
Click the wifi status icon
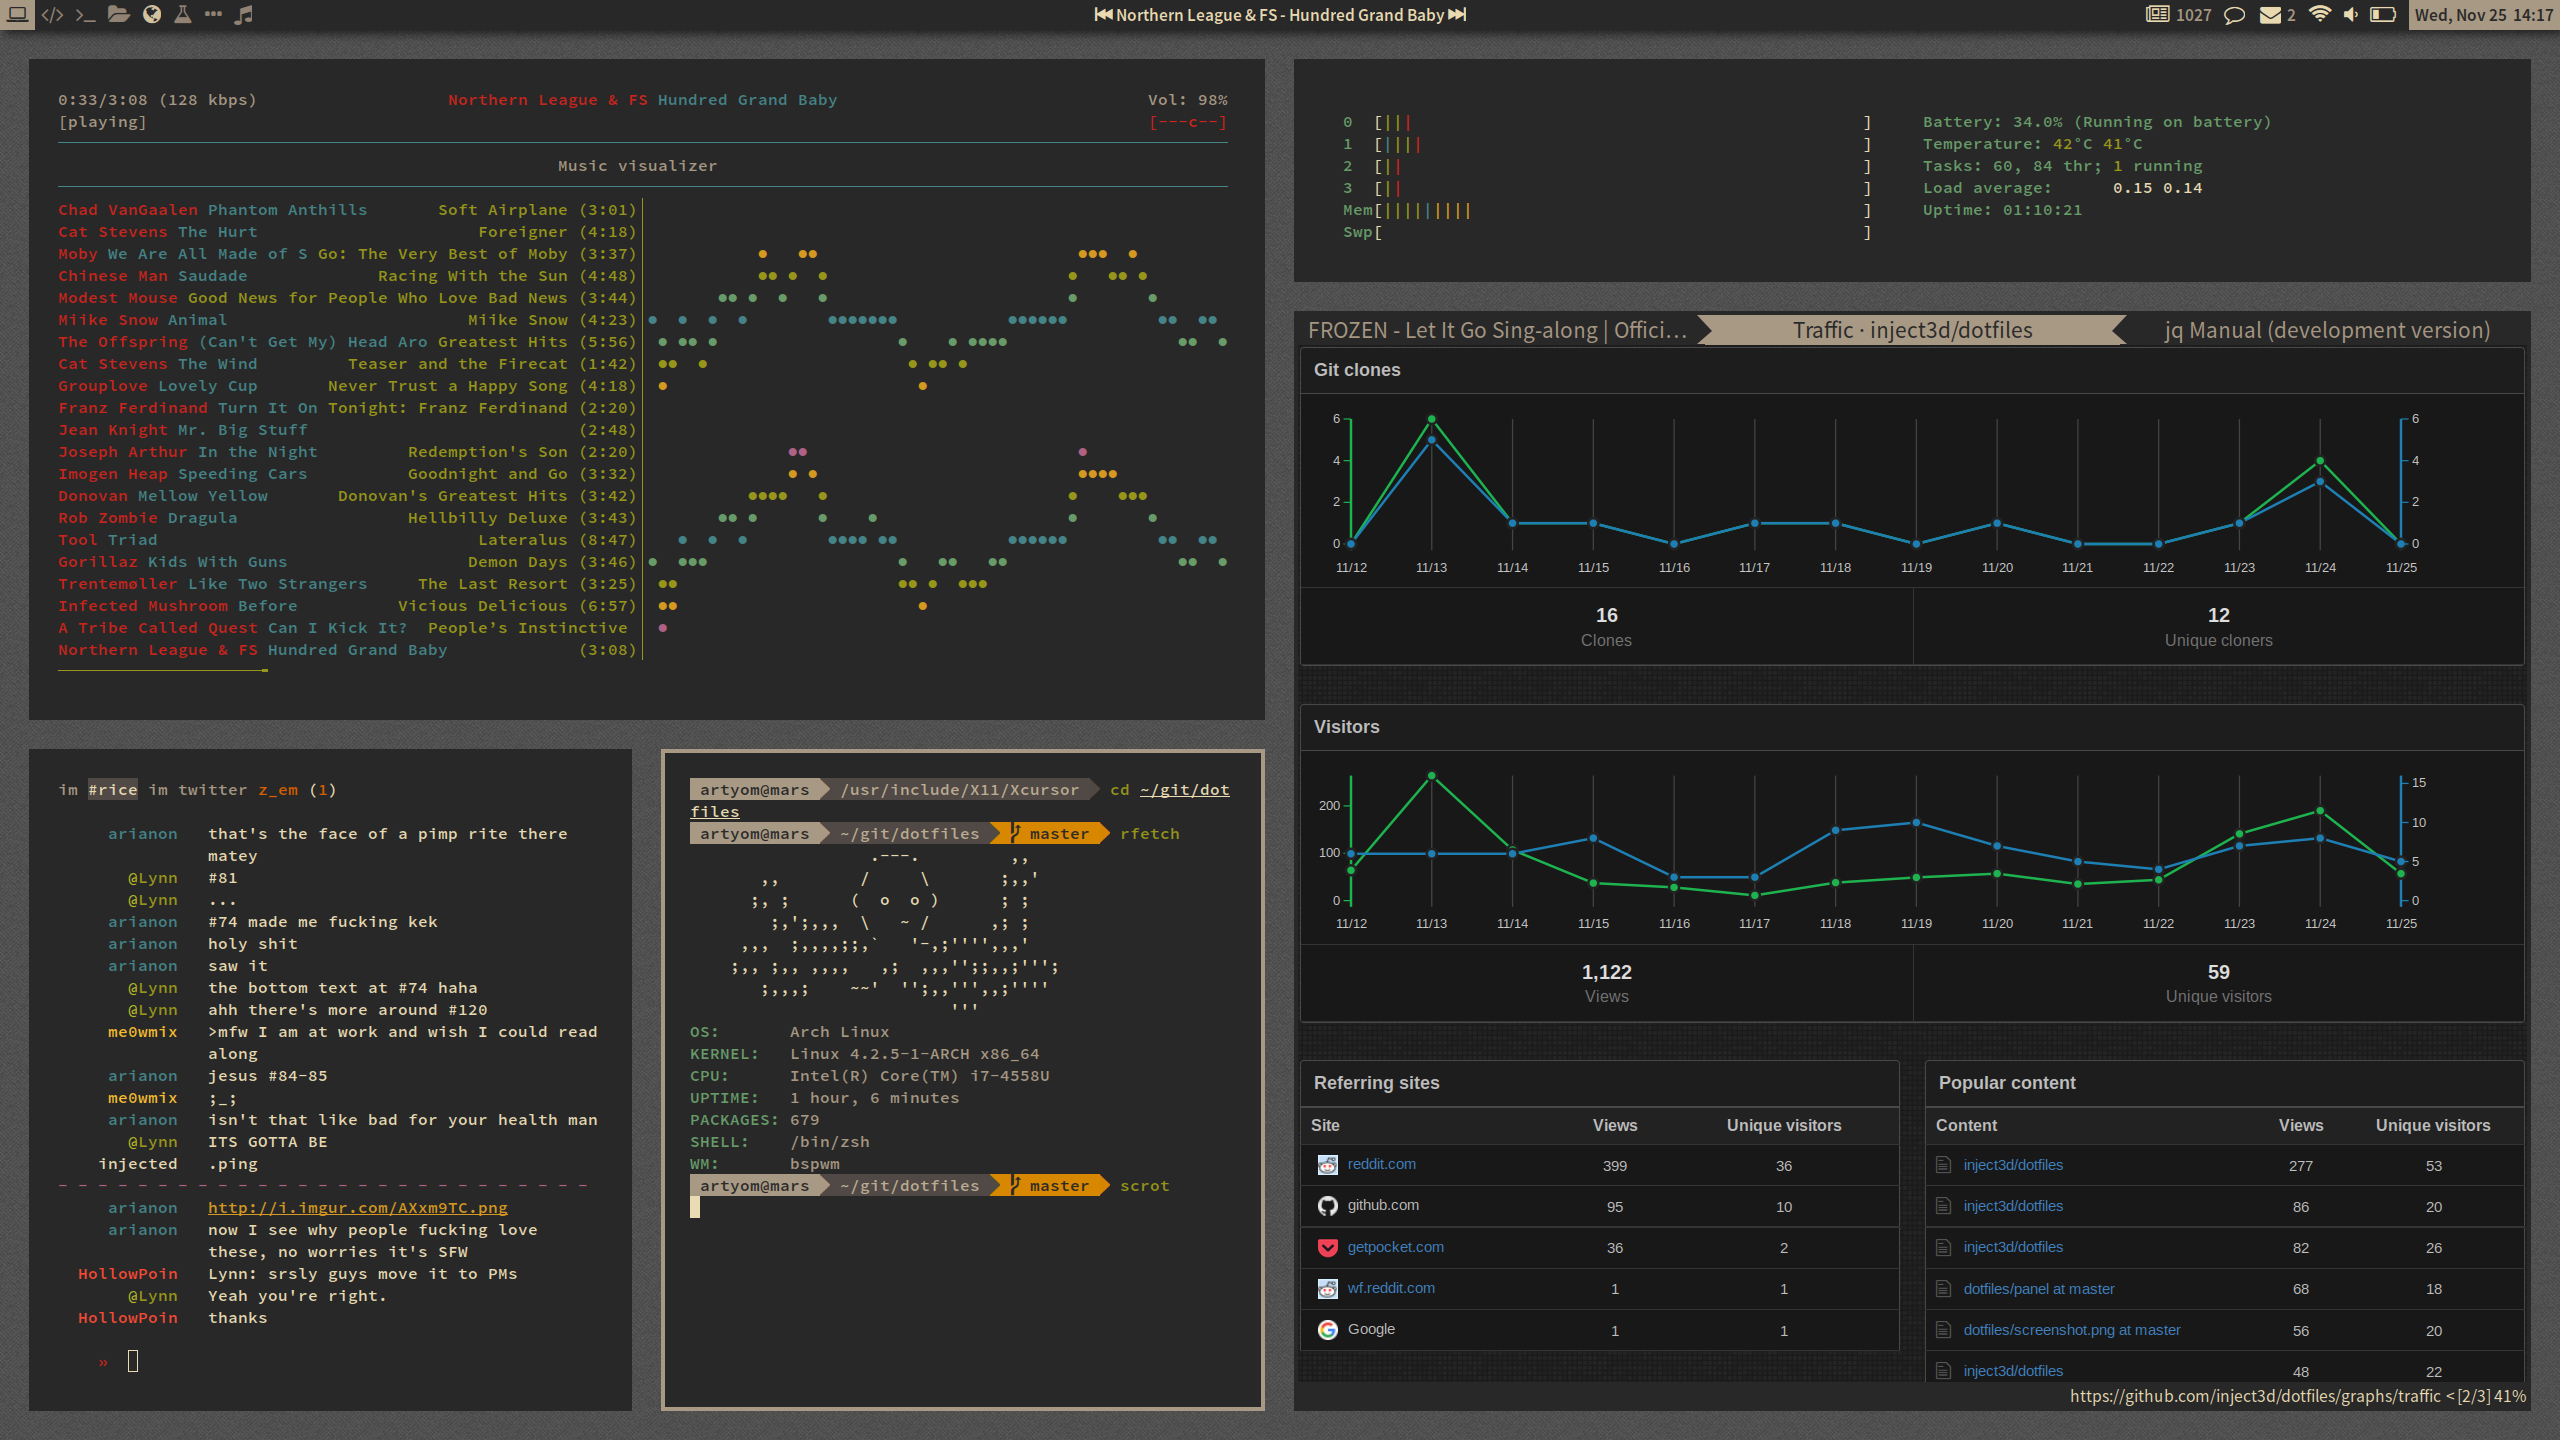pos(2320,15)
